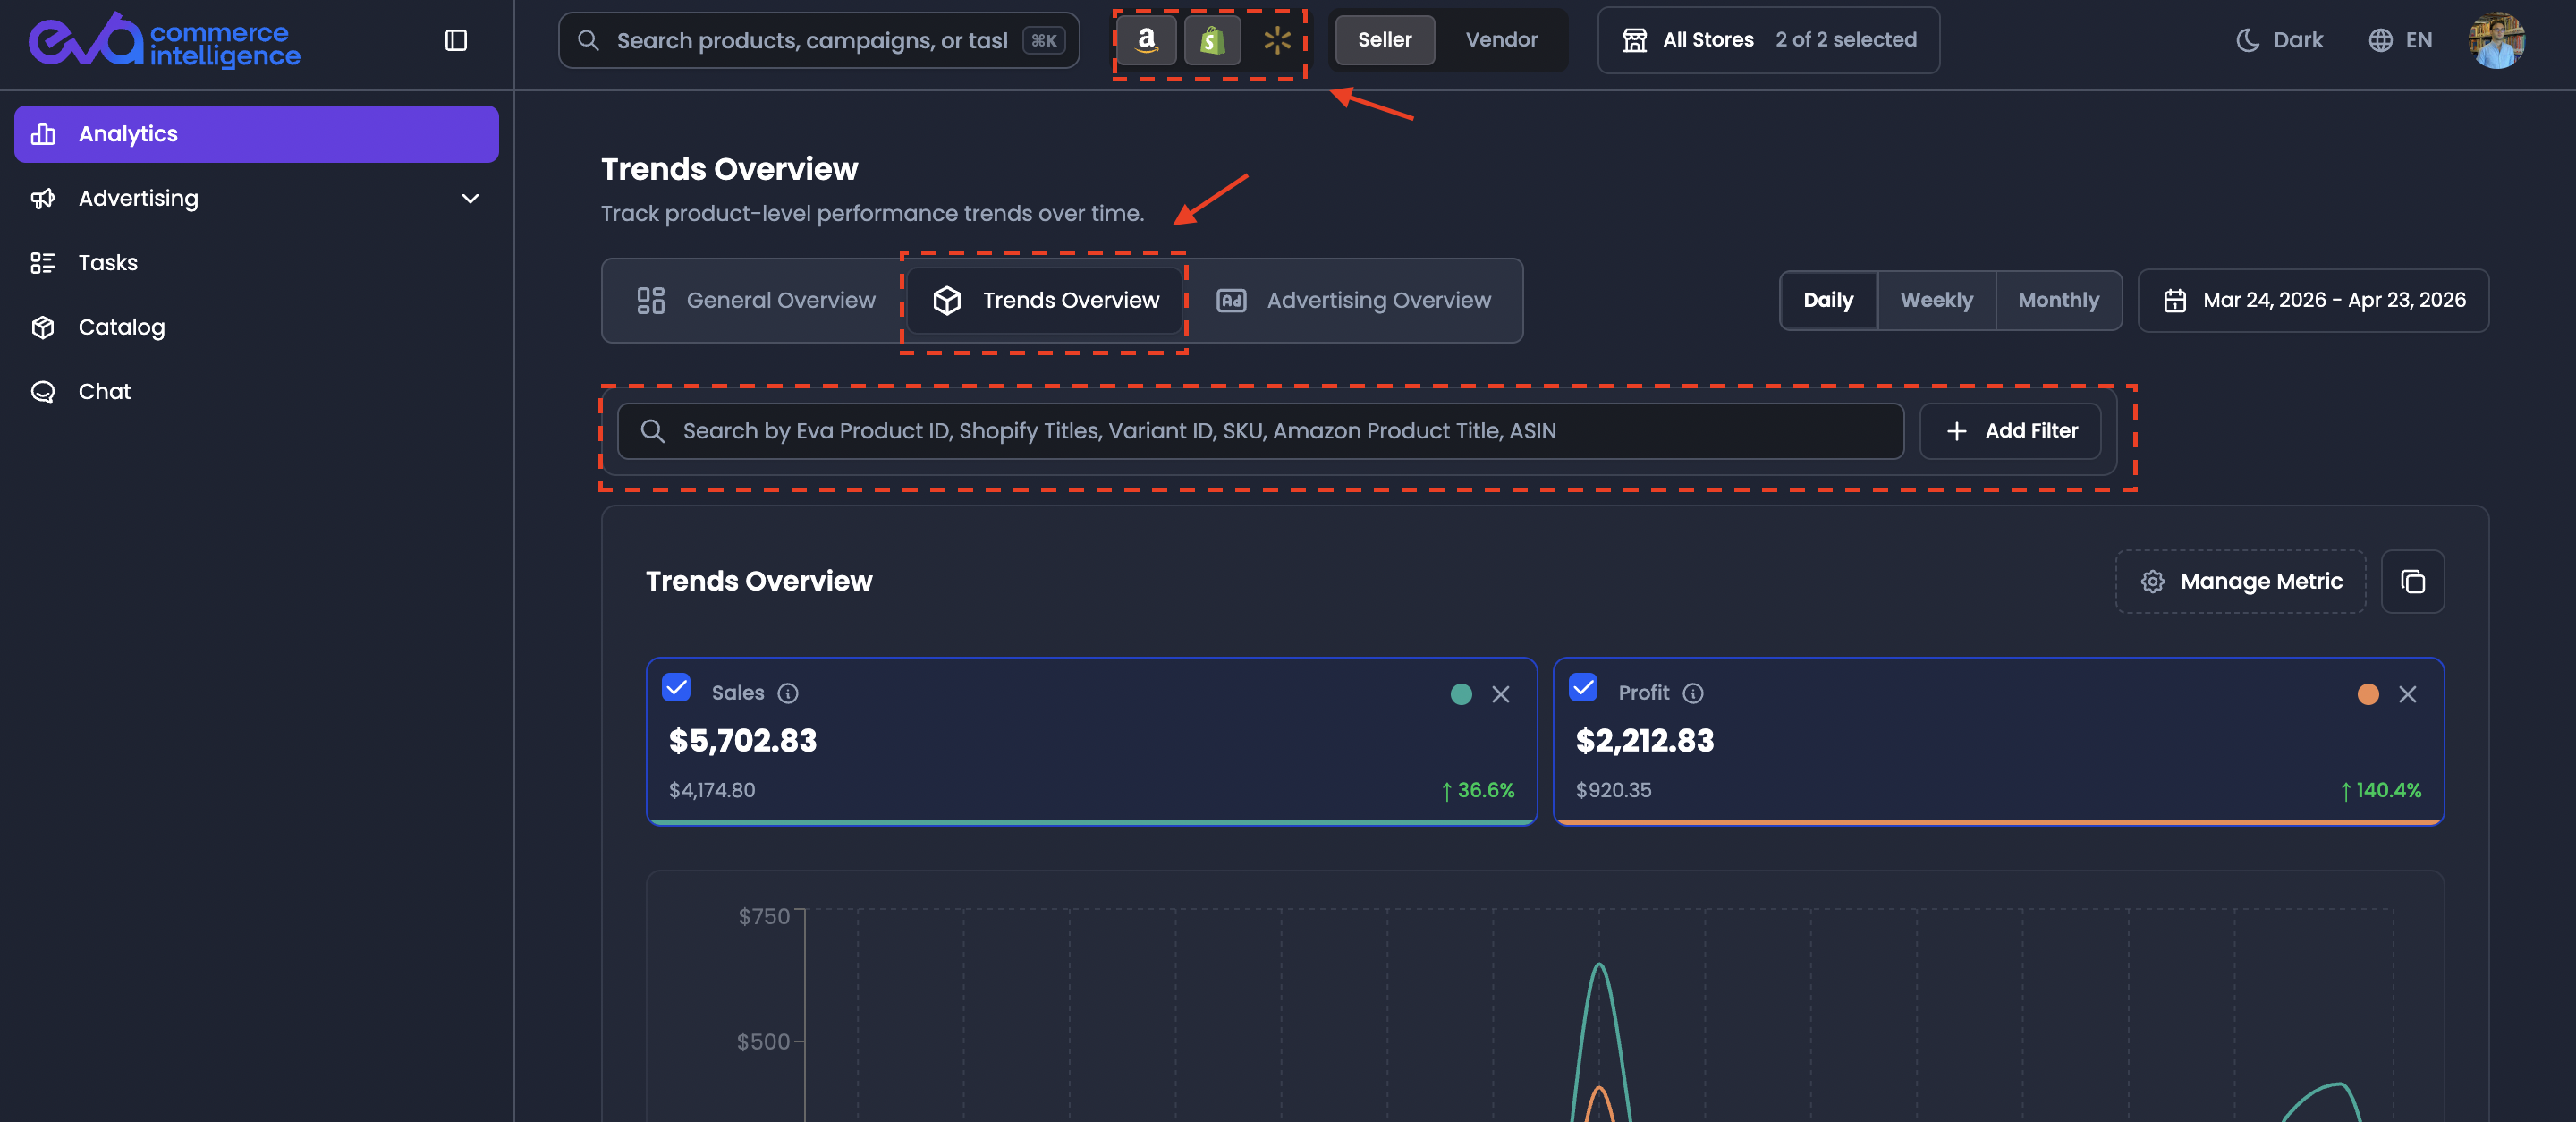Open the user profile avatar

(2497, 40)
